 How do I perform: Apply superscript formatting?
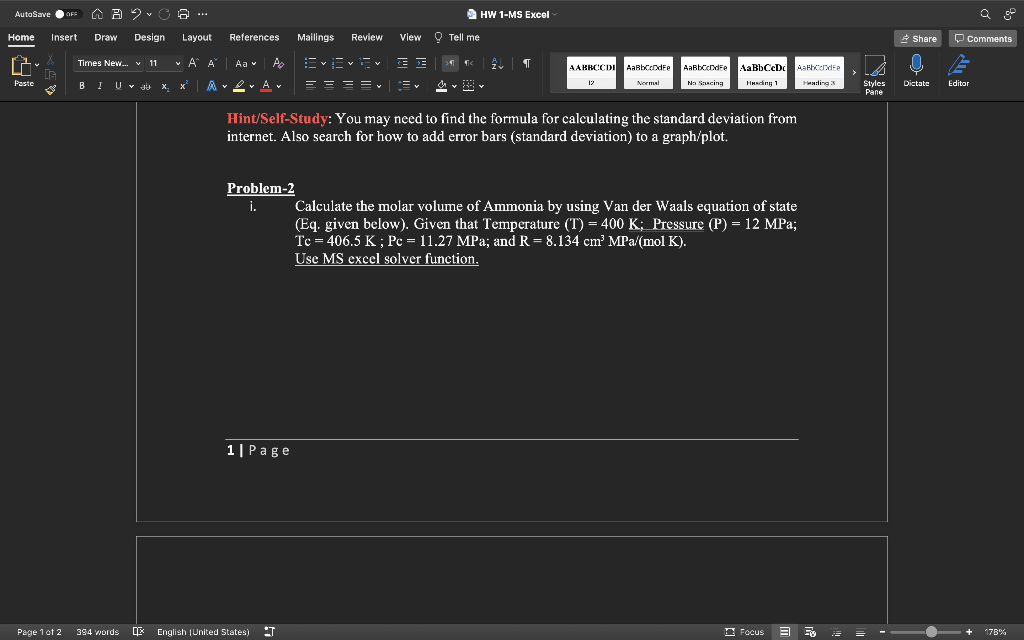pos(184,86)
